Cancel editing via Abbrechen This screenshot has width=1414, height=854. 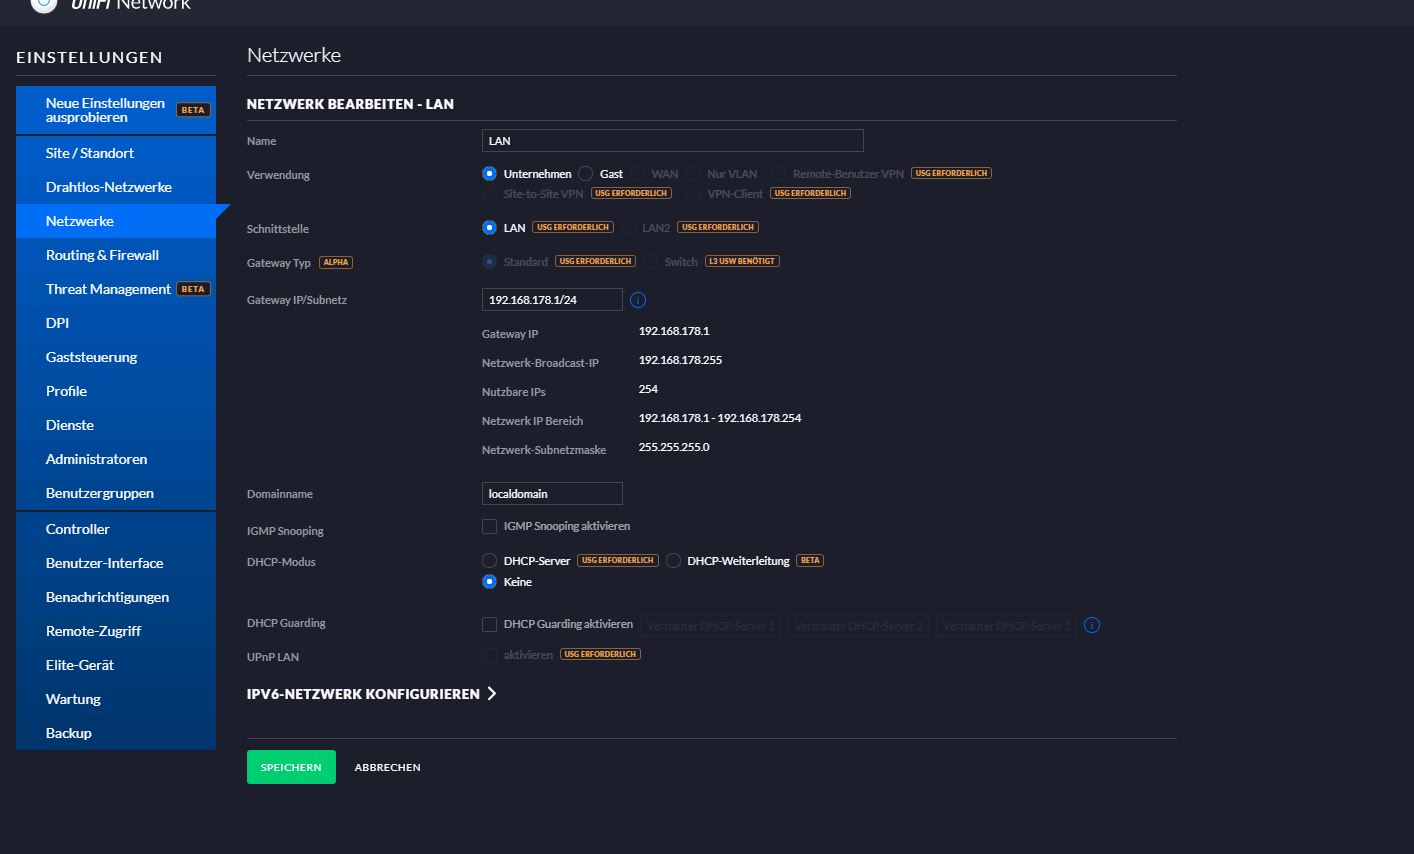387,767
